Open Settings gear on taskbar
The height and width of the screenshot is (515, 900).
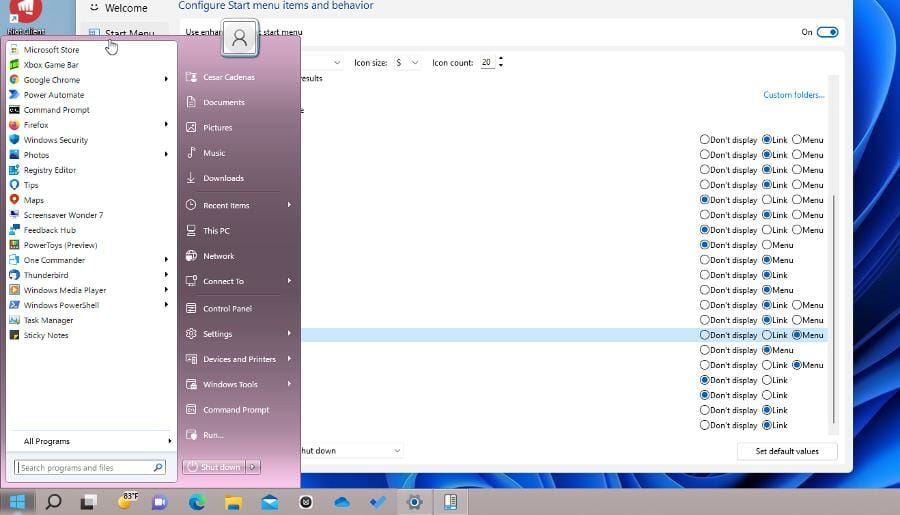[x=414, y=502]
